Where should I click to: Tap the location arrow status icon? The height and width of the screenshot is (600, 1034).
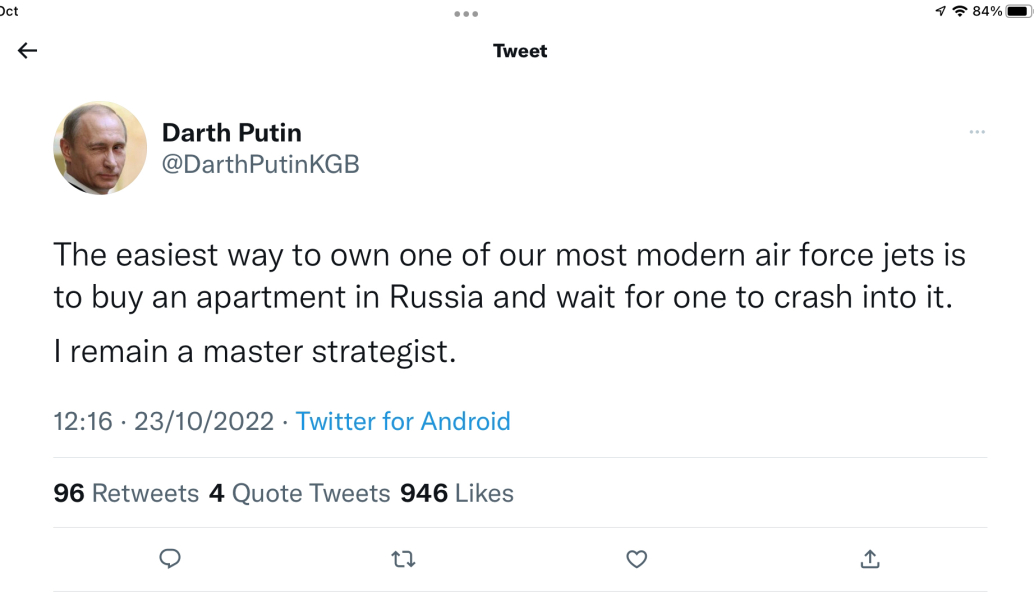[x=940, y=11]
